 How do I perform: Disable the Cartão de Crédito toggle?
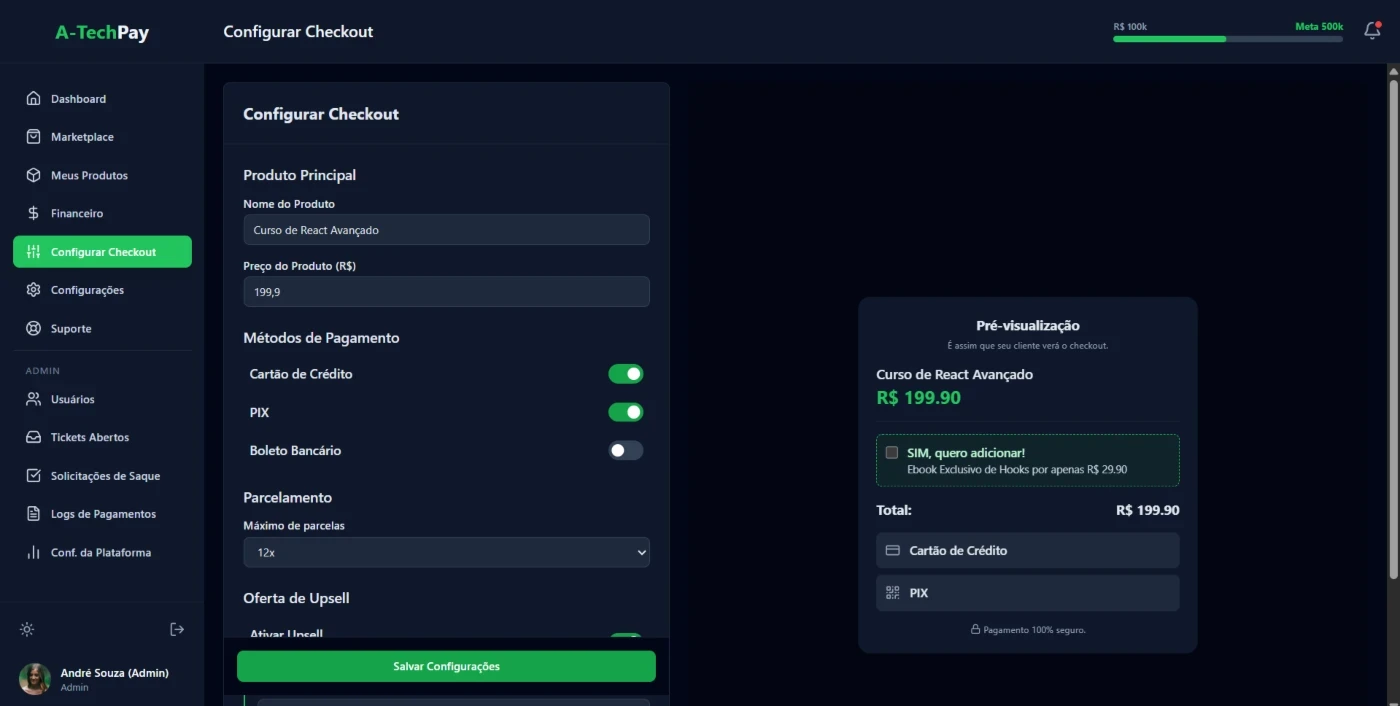(625, 374)
